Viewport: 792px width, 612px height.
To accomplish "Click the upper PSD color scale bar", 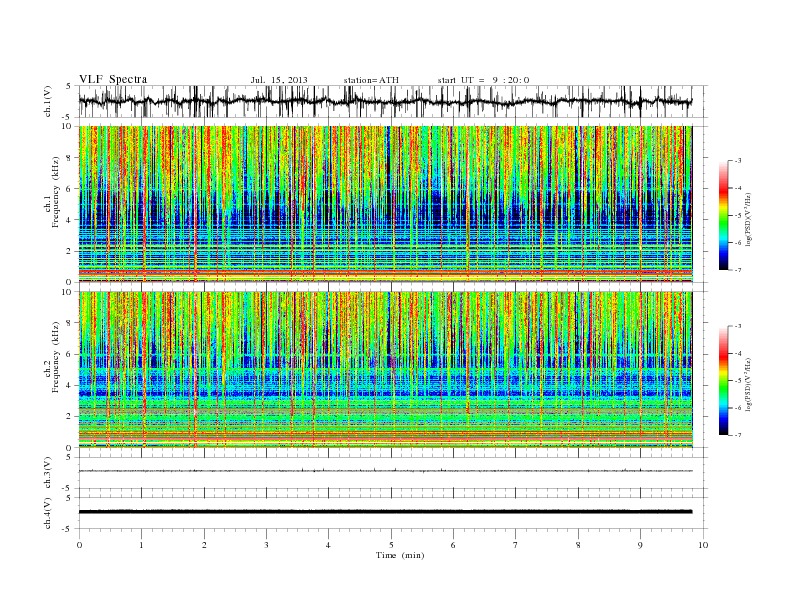I will pyautogui.click(x=723, y=215).
